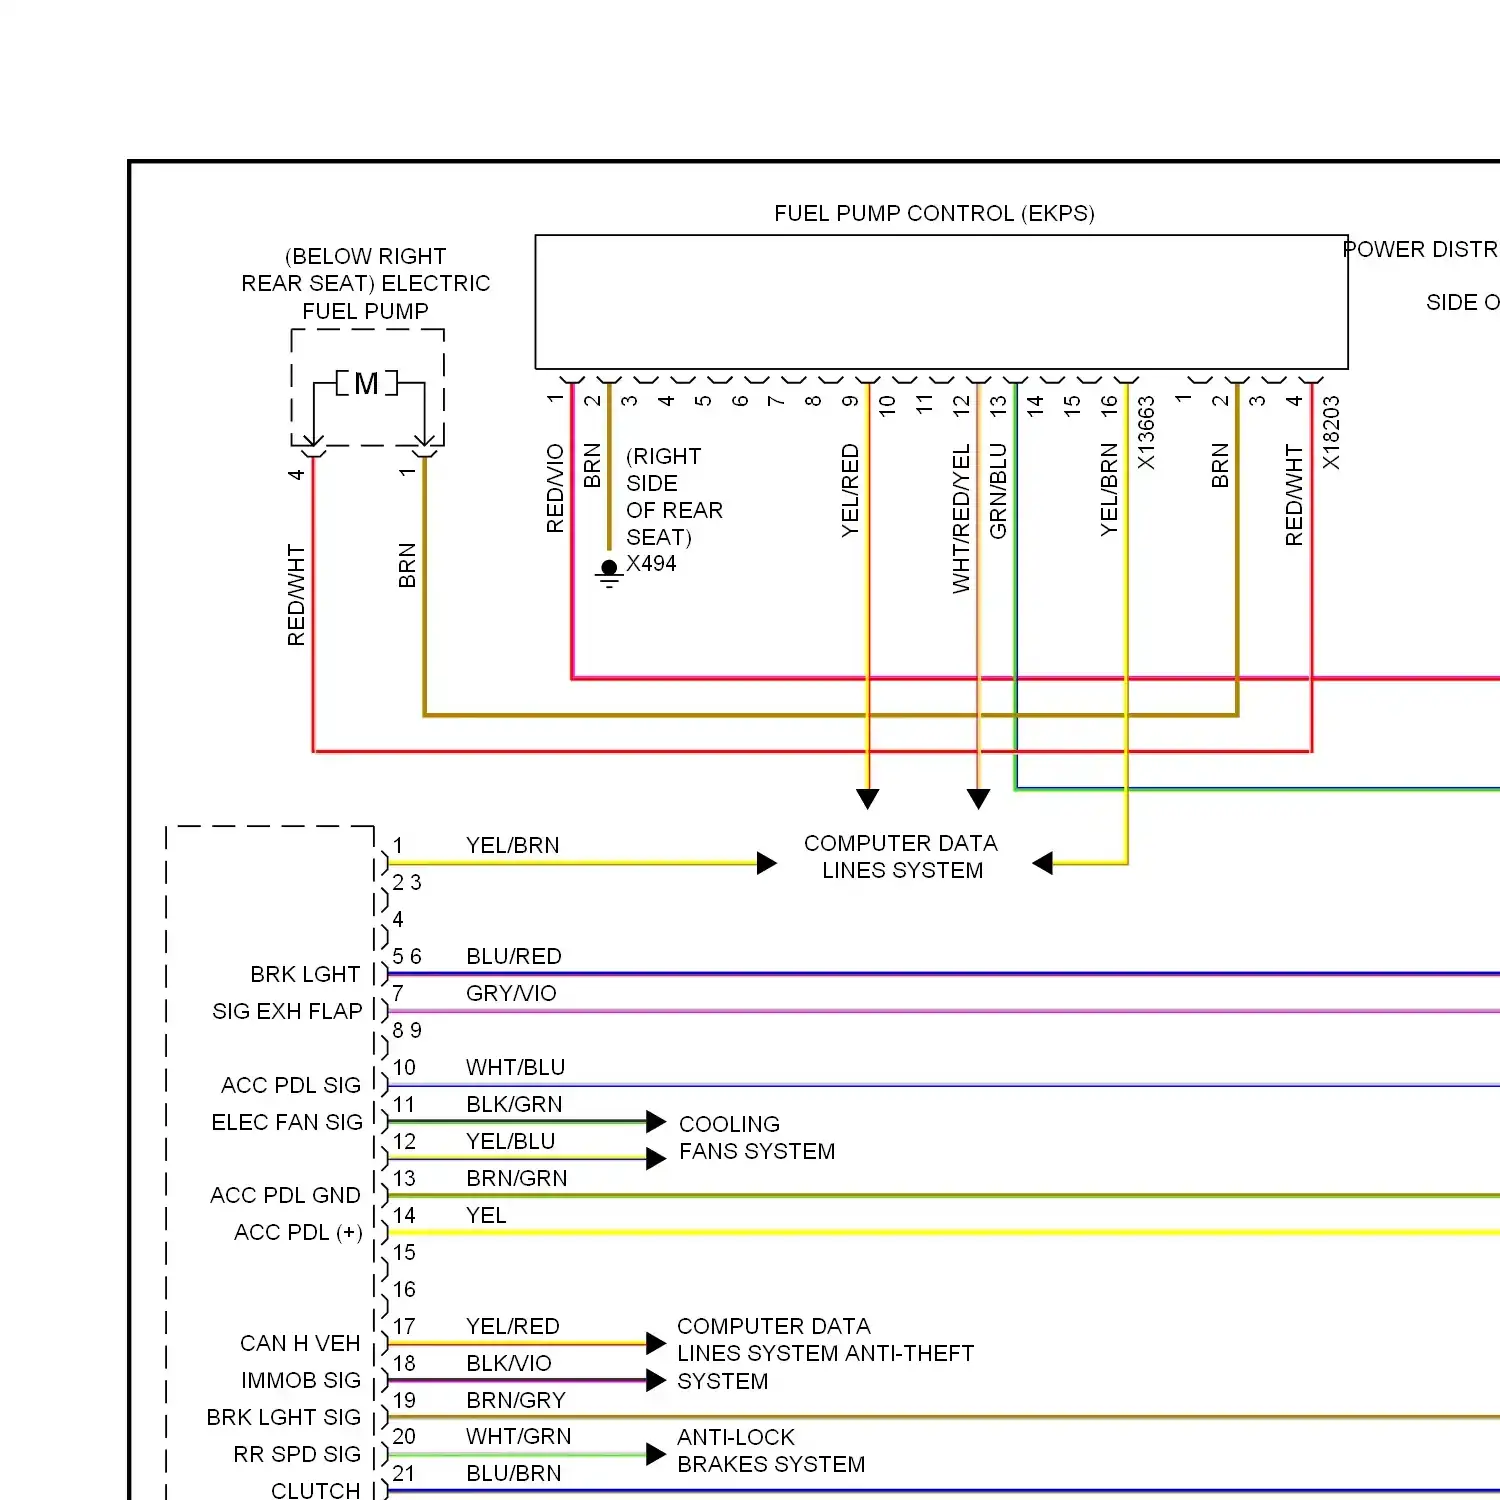Select the "GRY/VIO" wire label
The width and height of the screenshot is (1500, 1500).
click(x=511, y=993)
